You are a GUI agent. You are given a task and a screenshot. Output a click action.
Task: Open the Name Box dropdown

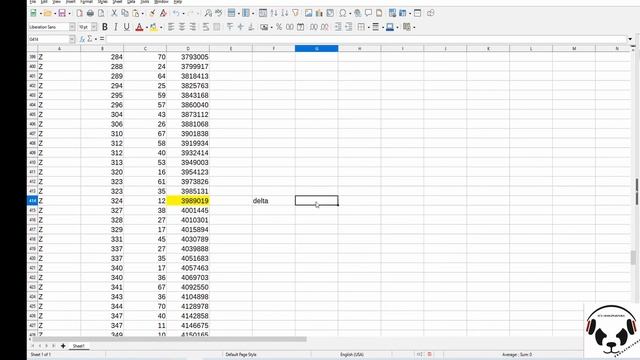[72, 39]
